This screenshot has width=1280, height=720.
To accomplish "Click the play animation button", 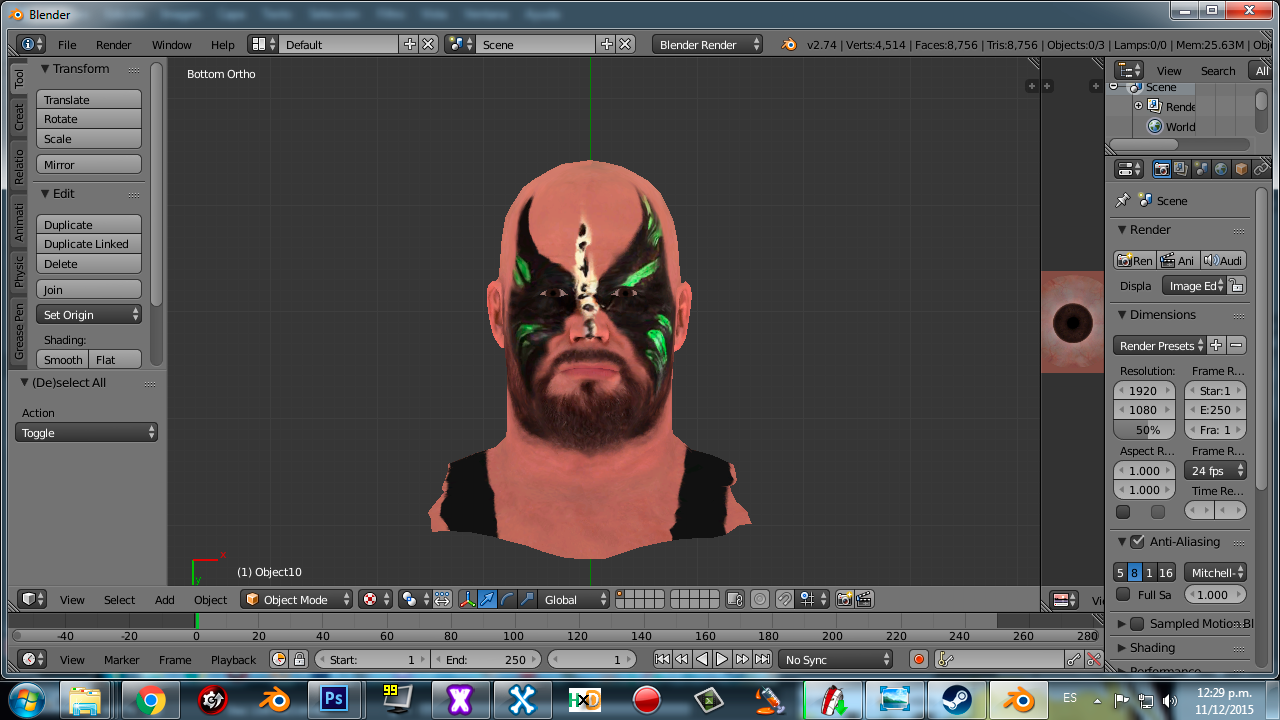I will (x=722, y=659).
